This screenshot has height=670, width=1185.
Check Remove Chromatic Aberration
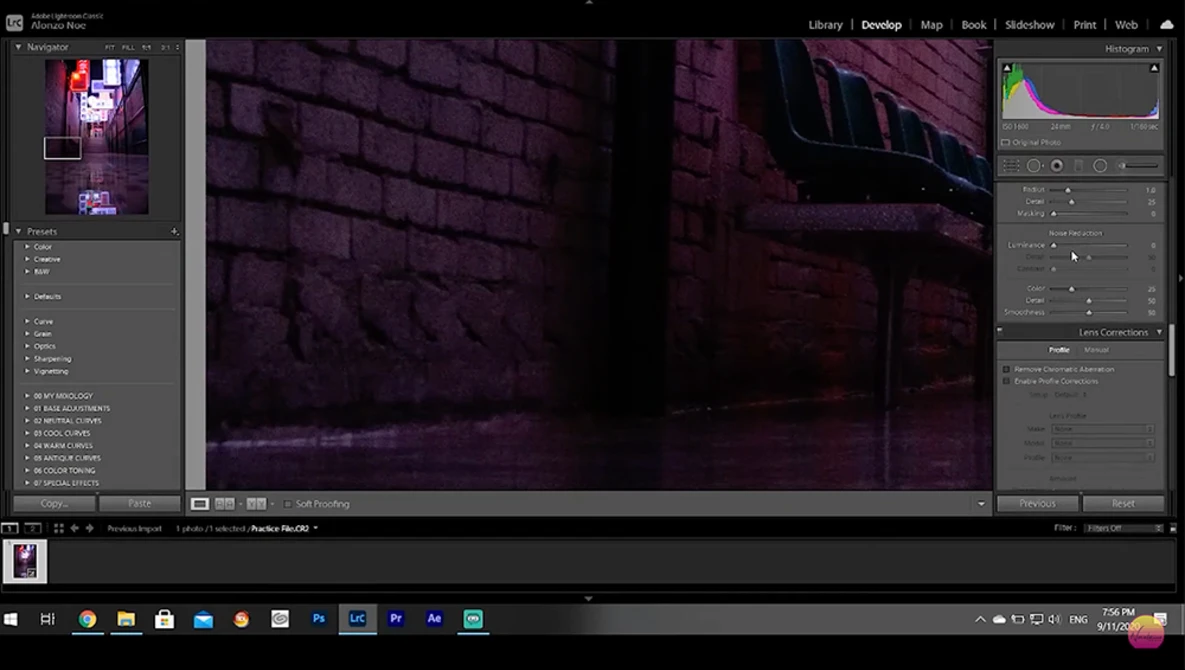(x=1006, y=369)
